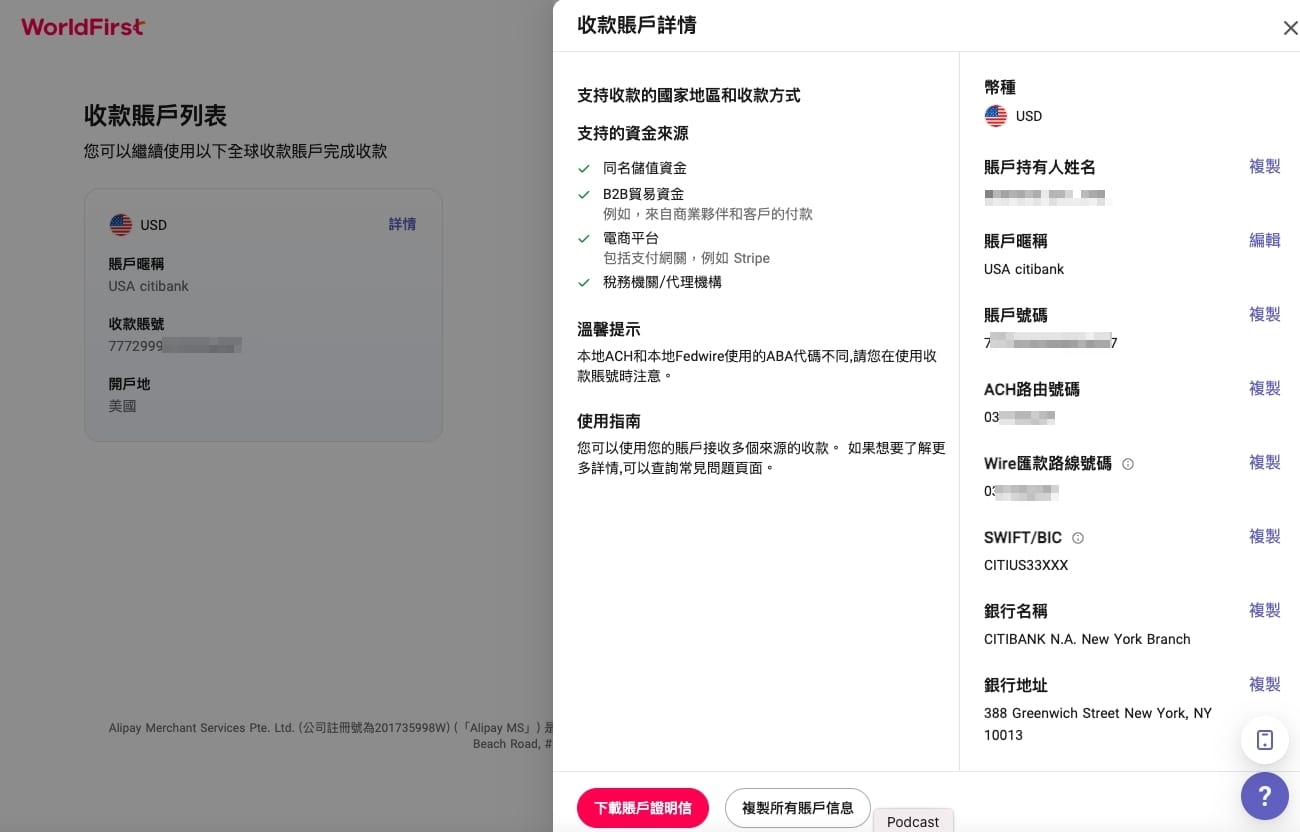
Task: Edit the 賬戶暱稱
Action: pyautogui.click(x=1265, y=240)
